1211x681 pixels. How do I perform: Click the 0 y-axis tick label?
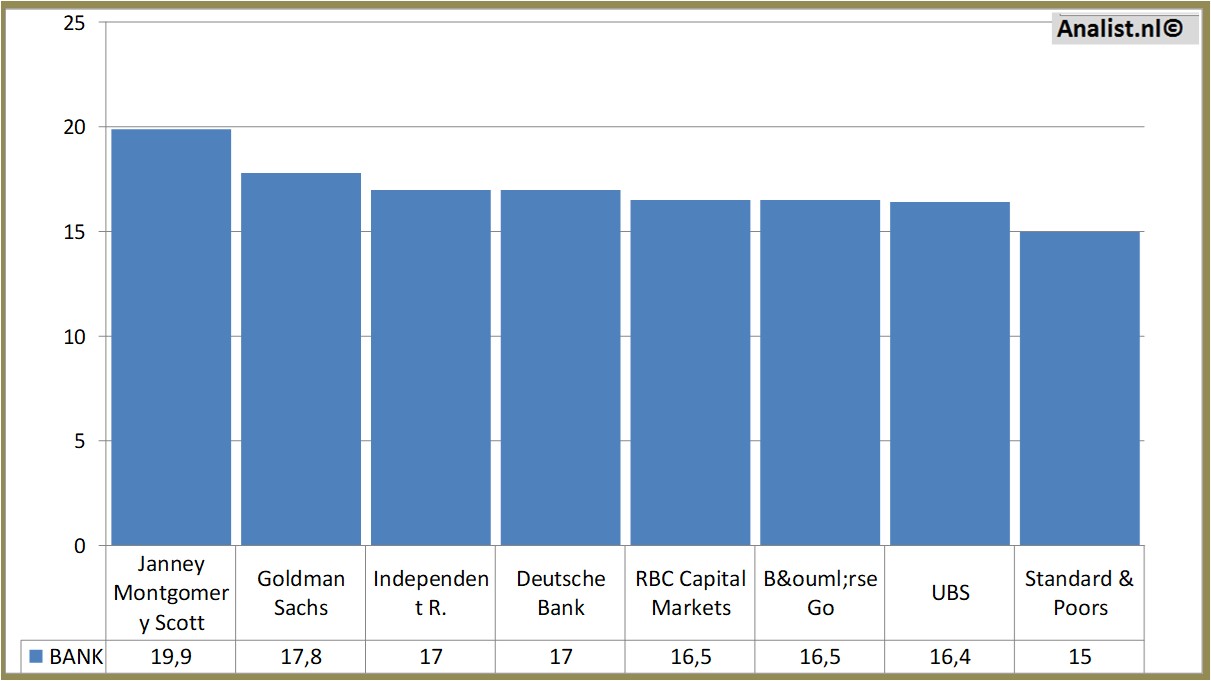[80, 546]
